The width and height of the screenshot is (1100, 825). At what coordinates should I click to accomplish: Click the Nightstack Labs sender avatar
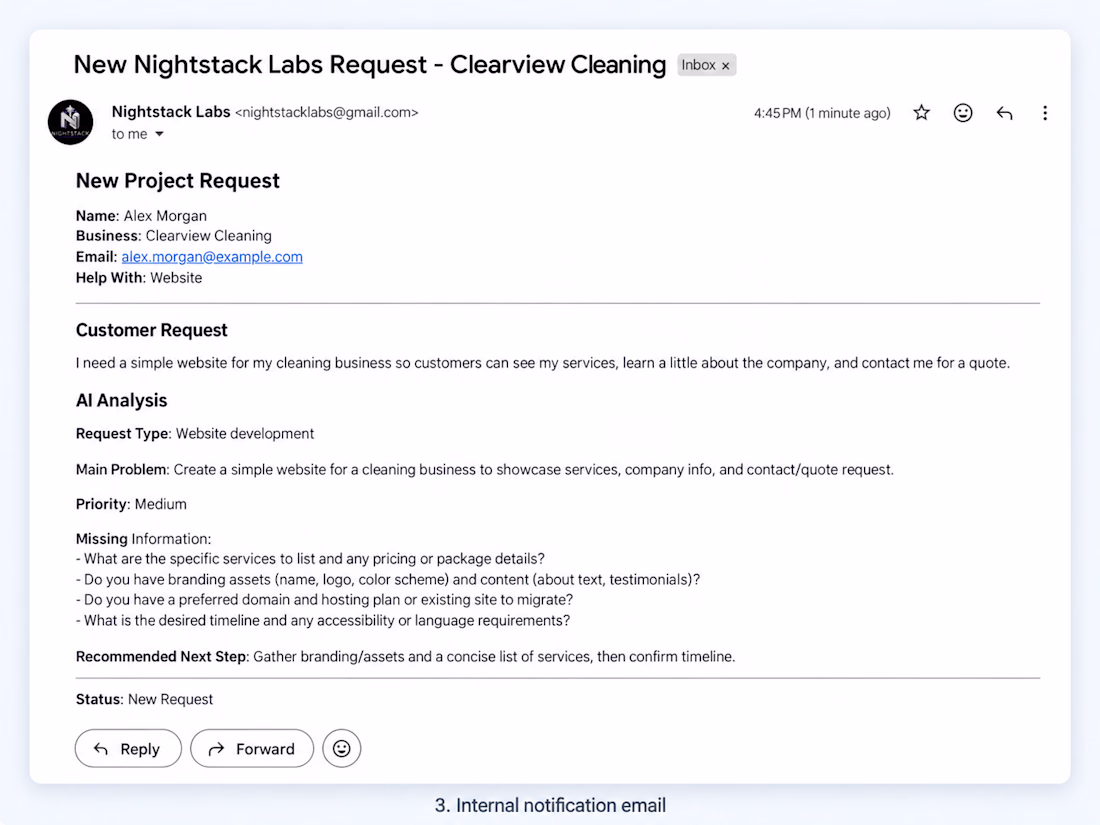coord(70,122)
